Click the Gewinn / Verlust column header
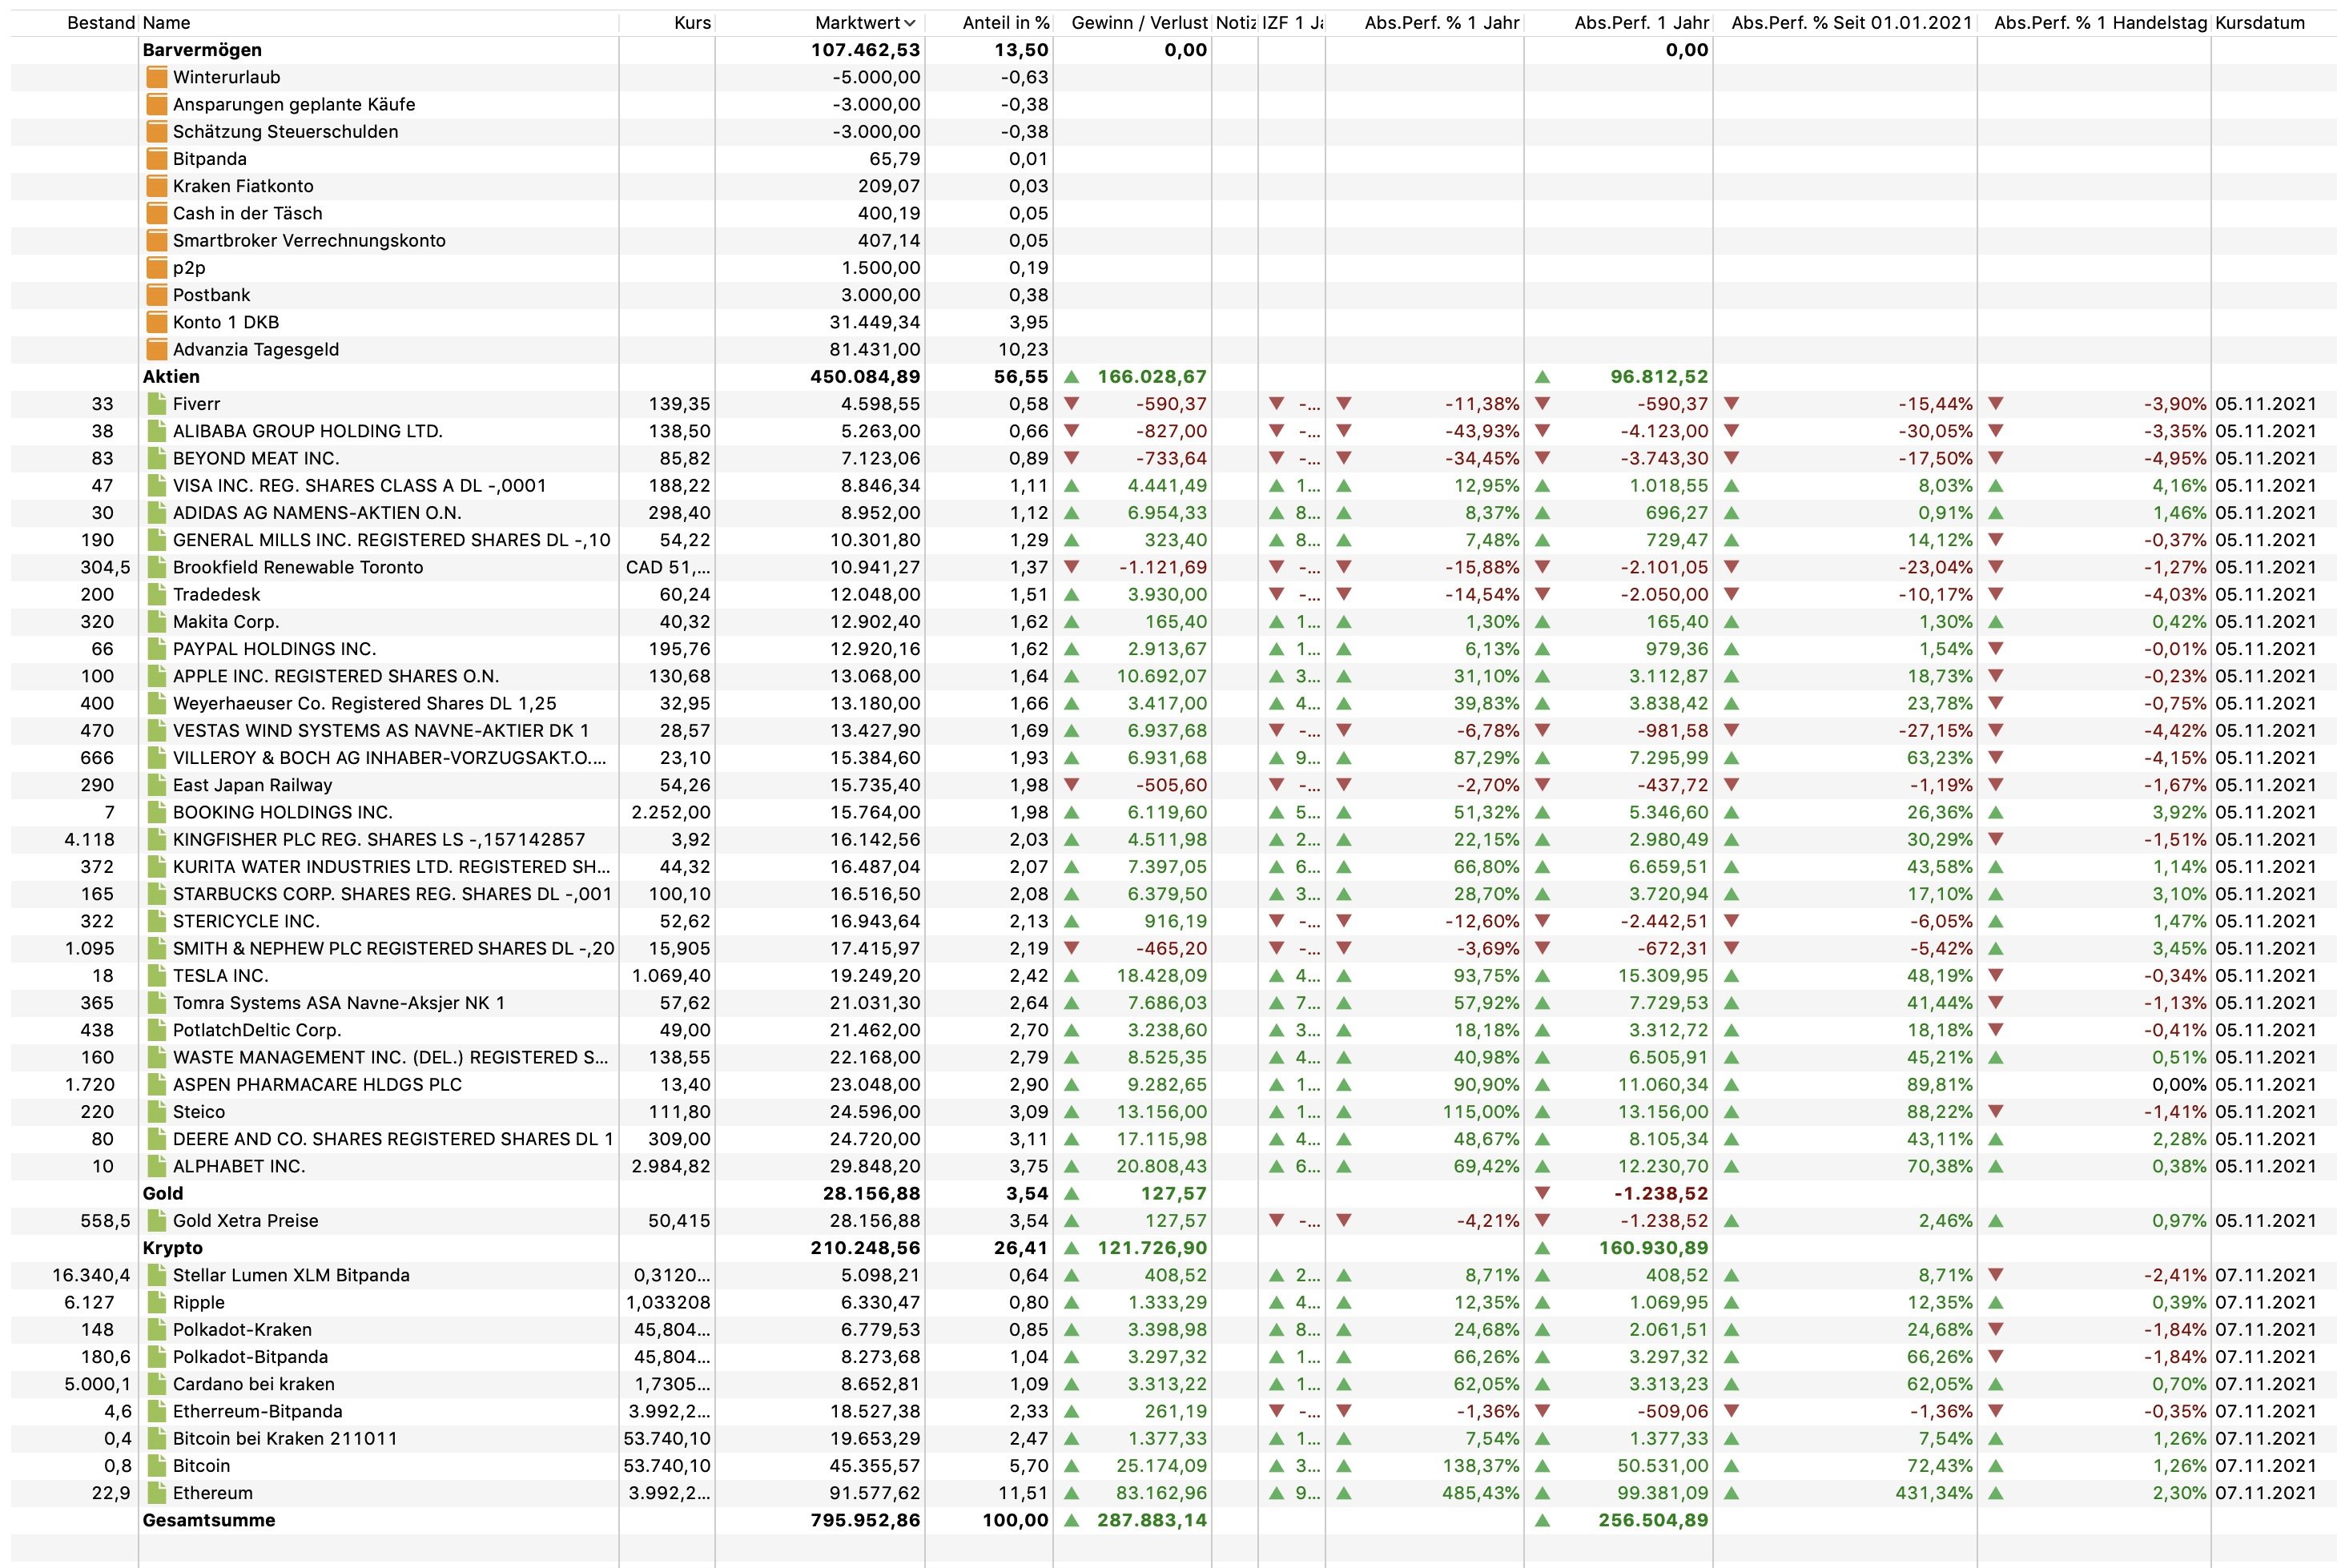Screen dimensions: 2337x1568 [1138, 23]
